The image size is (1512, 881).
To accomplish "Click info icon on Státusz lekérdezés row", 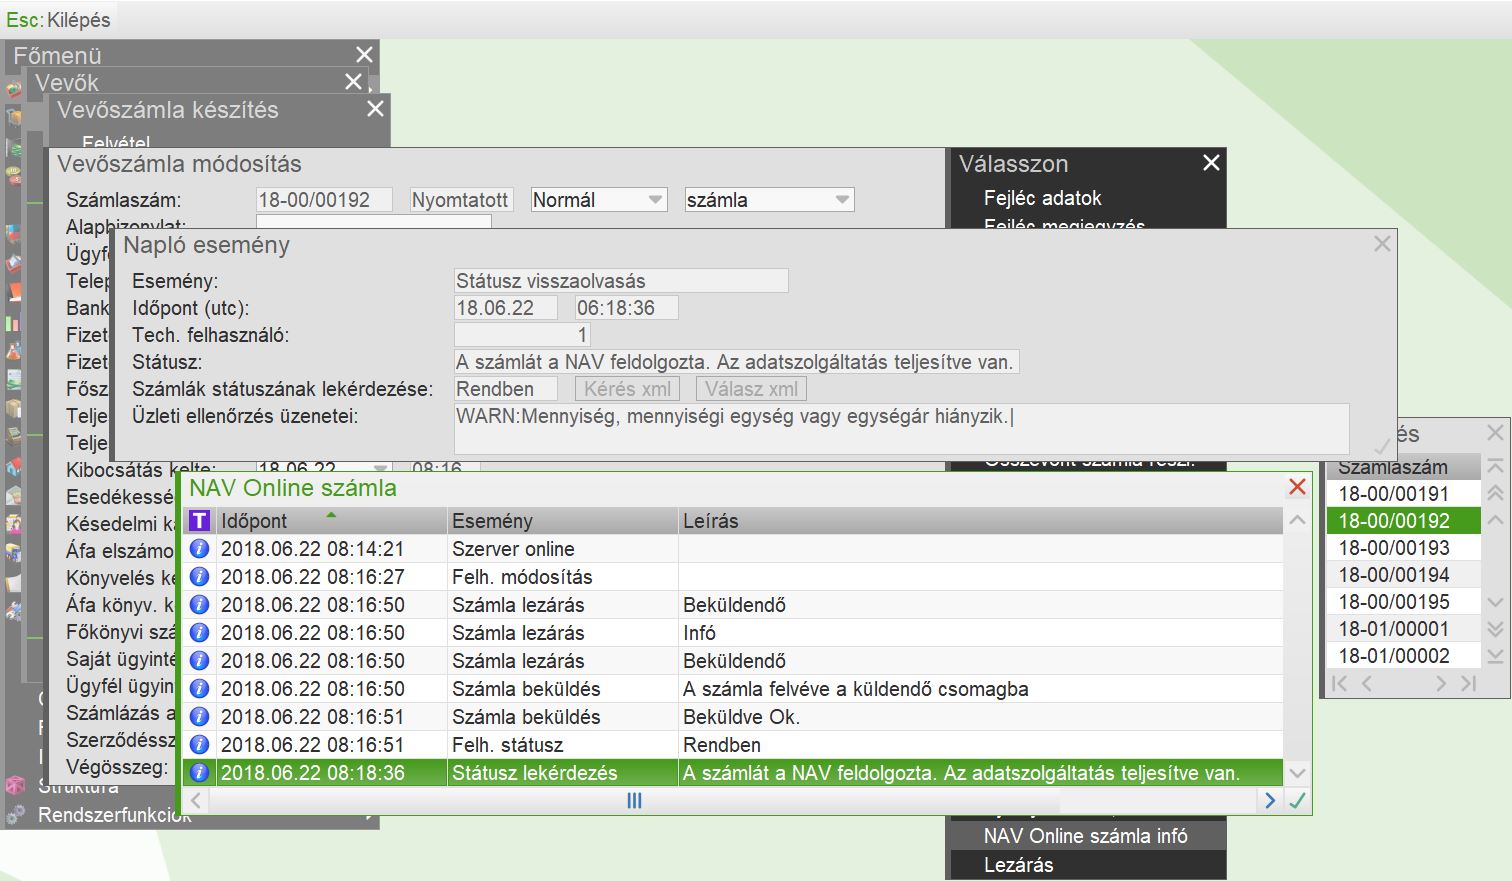I will click(x=200, y=773).
